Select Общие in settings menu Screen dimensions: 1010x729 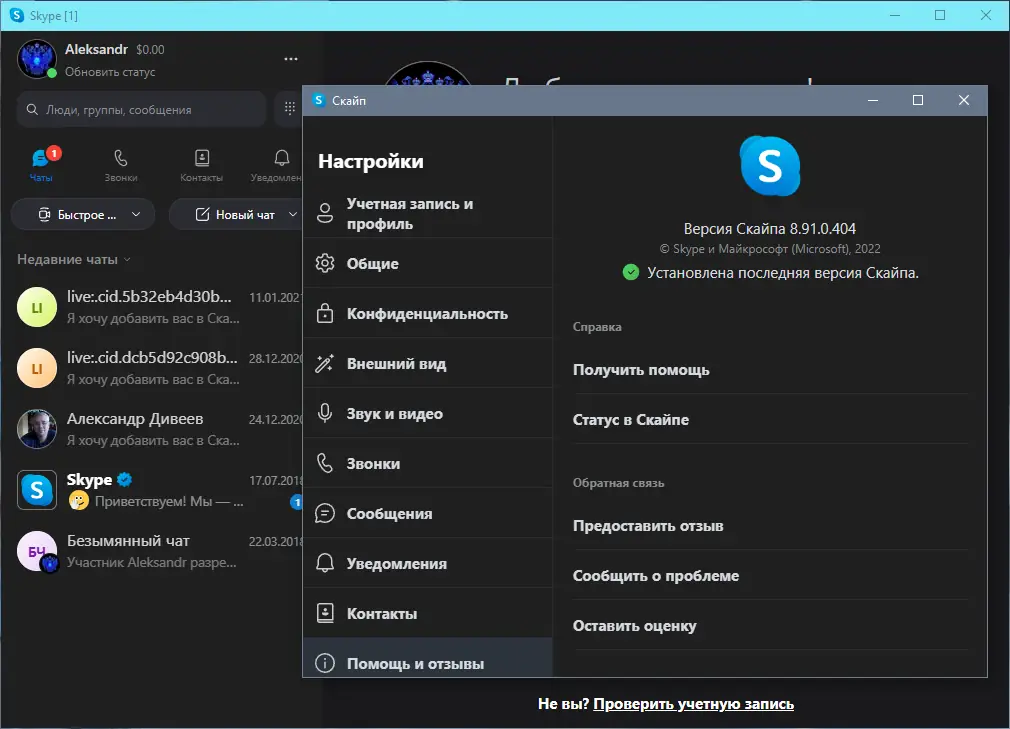(428, 263)
